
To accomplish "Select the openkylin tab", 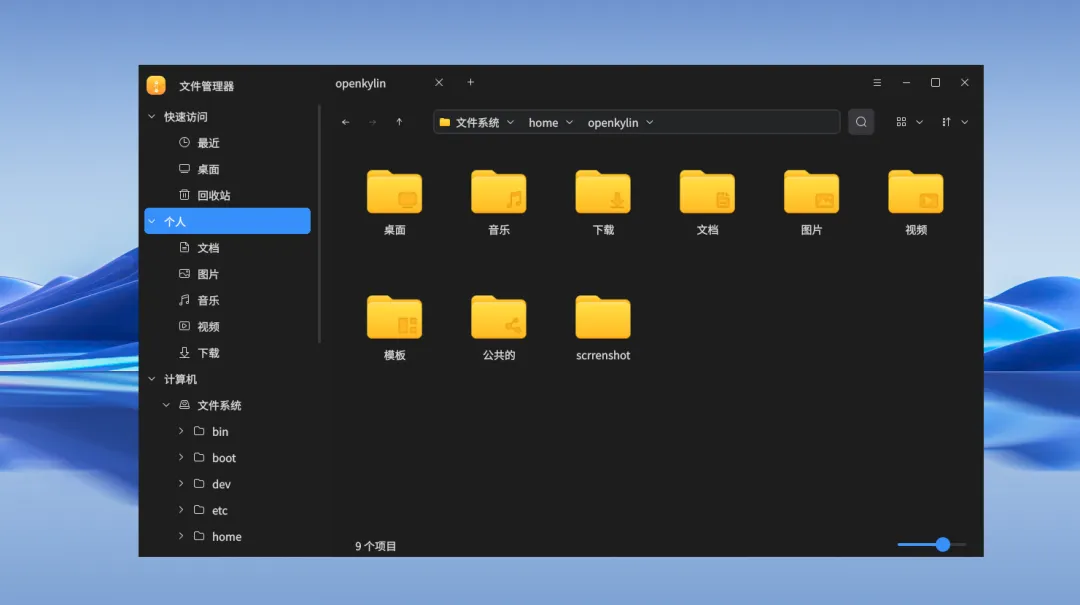I will click(x=361, y=83).
